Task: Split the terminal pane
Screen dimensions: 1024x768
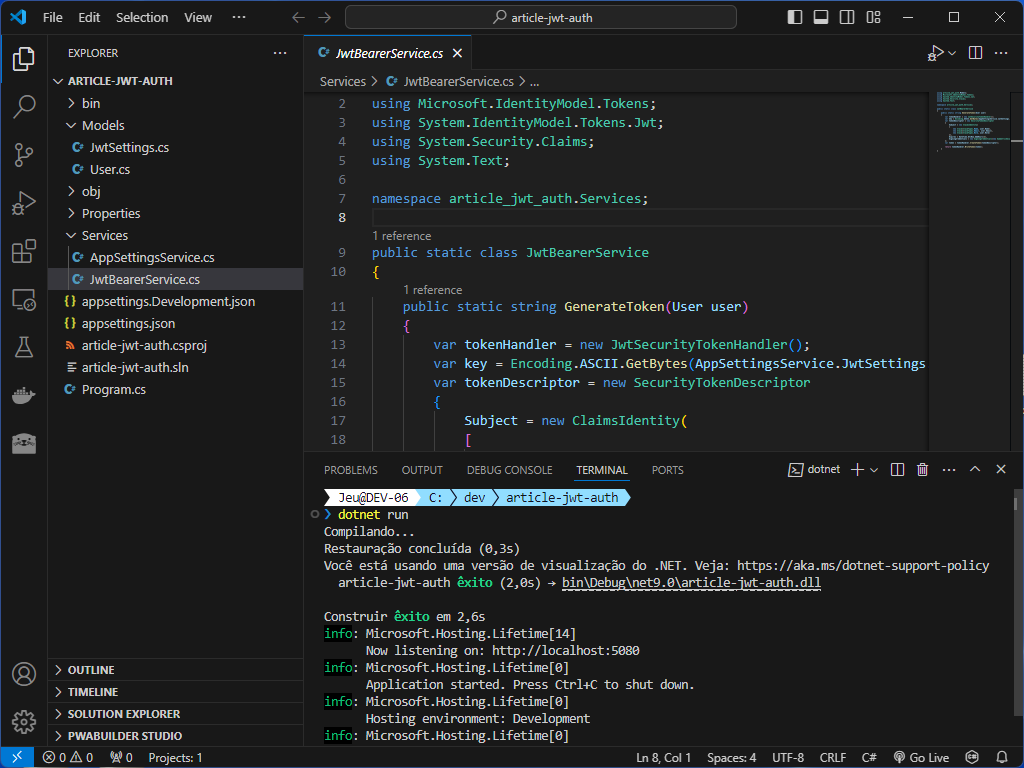Action: tap(897, 470)
